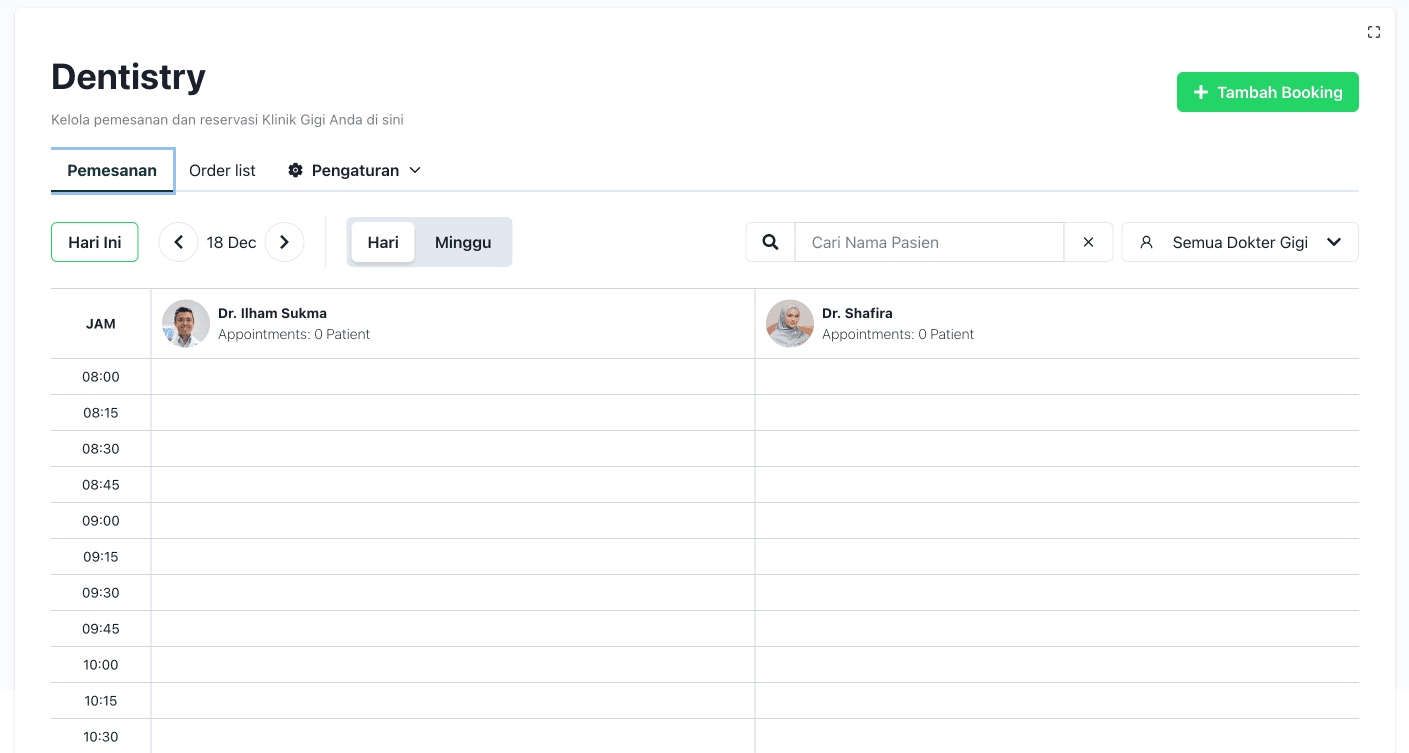1409x753 pixels.
Task: Click inside the Cari Nama Pasien field
Action: coord(929,242)
